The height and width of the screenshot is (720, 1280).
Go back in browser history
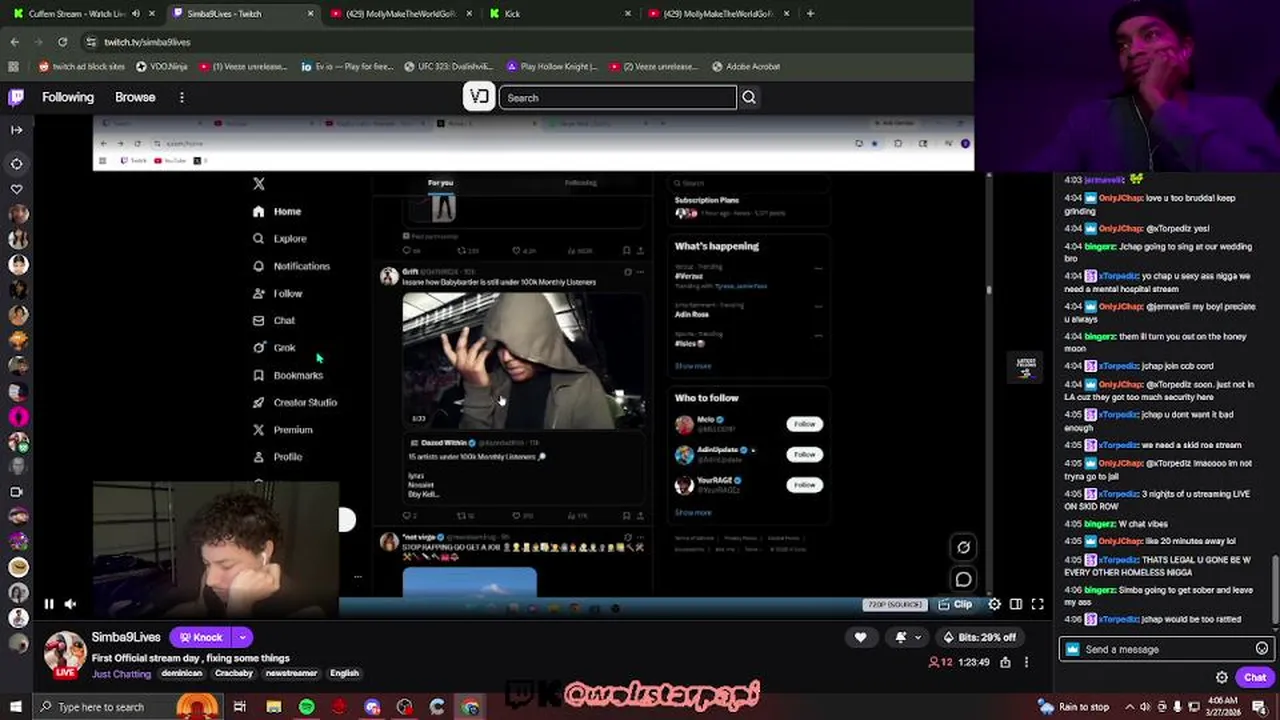pos(14,42)
